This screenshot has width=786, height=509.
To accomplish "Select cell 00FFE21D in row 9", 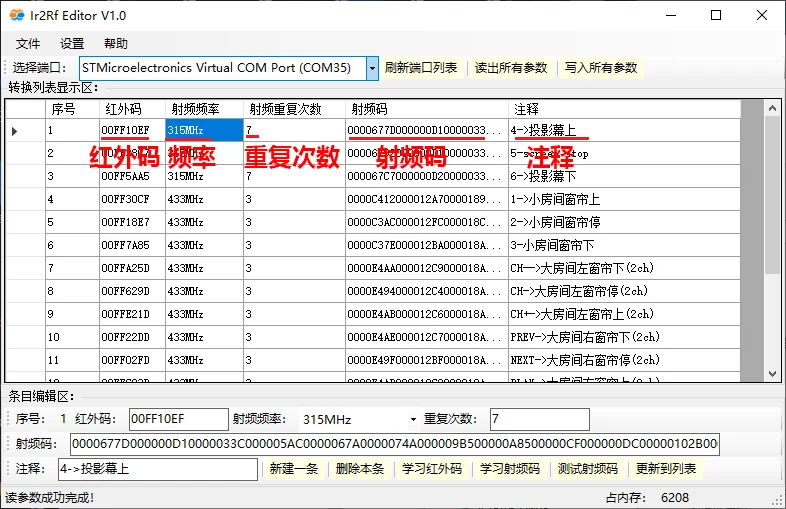I will point(132,314).
